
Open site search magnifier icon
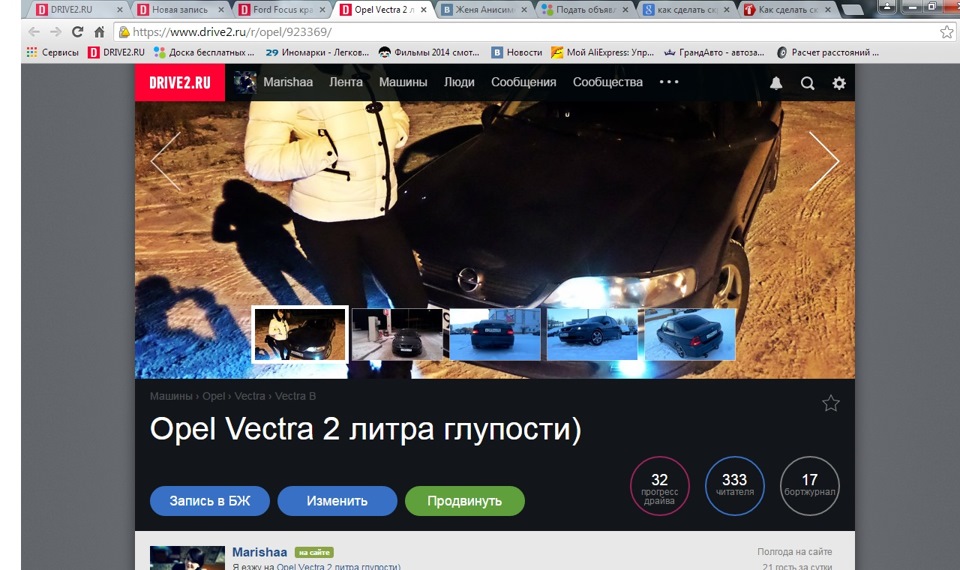[808, 83]
